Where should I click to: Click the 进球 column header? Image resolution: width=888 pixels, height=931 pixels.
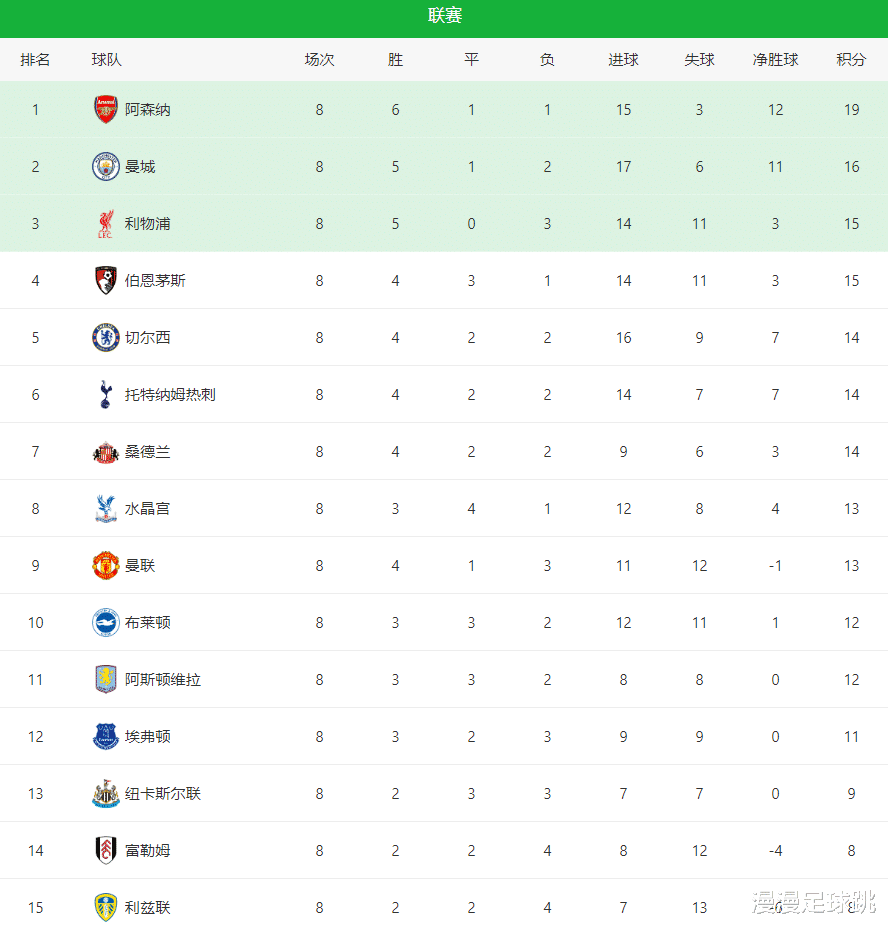tap(623, 60)
